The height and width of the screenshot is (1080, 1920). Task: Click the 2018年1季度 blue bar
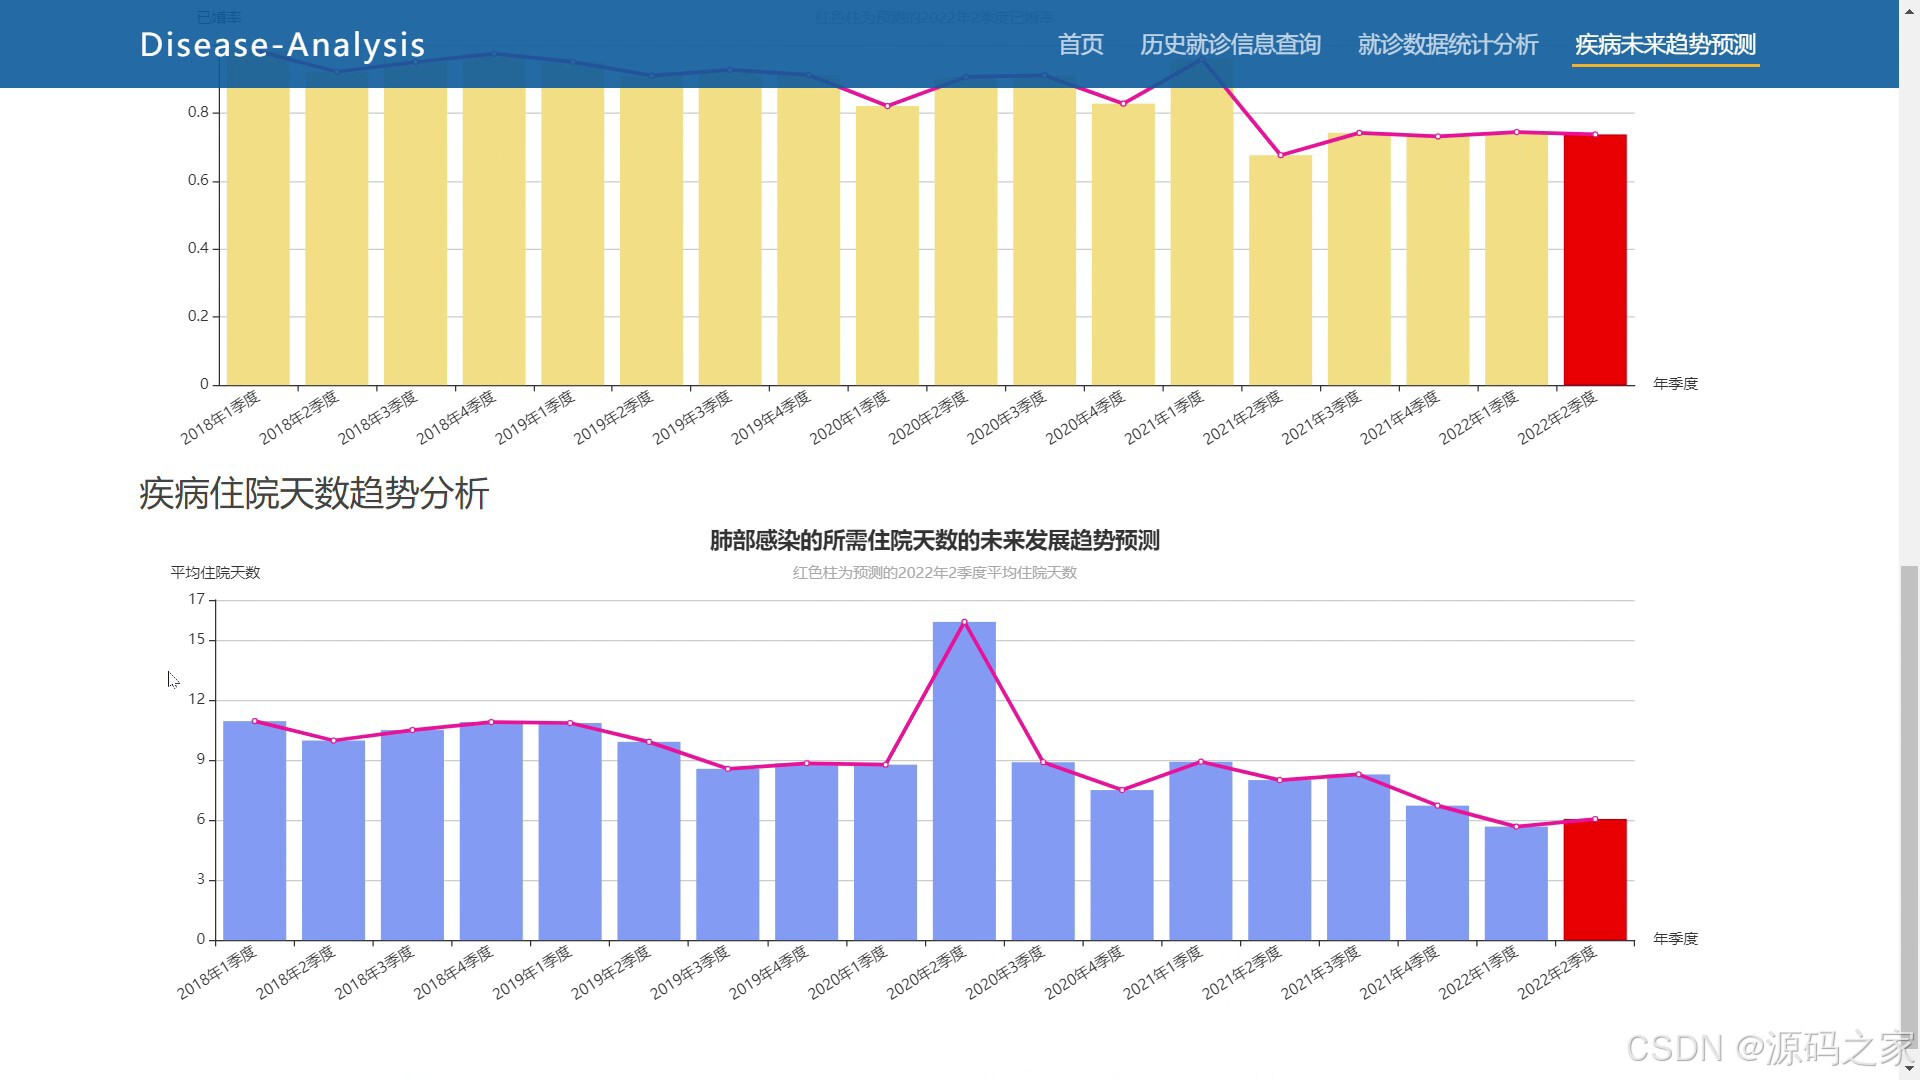pos(254,830)
